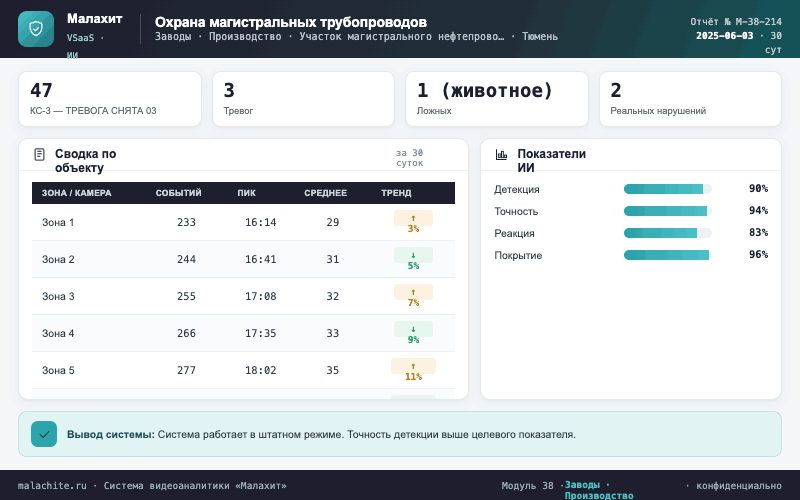
Task: Click the Охрана магистральных трубопроводов title
Action: click(291, 22)
